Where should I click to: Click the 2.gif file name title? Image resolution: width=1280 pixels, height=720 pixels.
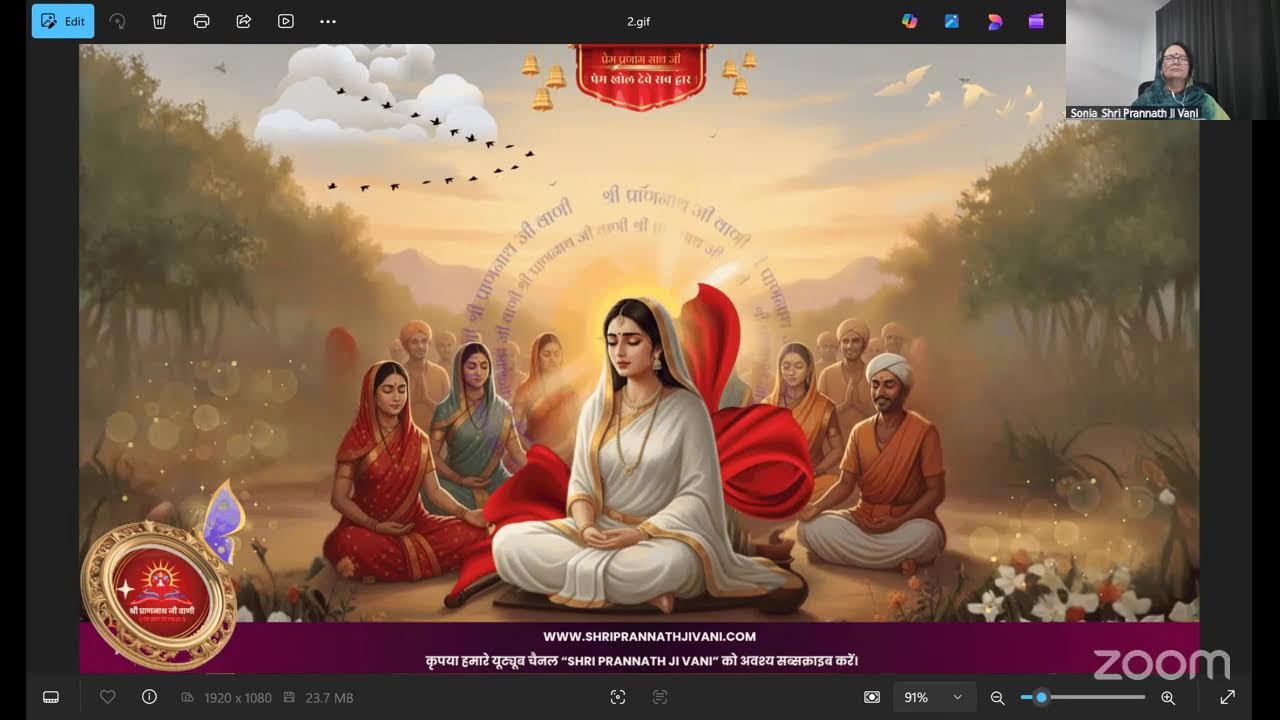pyautogui.click(x=639, y=21)
